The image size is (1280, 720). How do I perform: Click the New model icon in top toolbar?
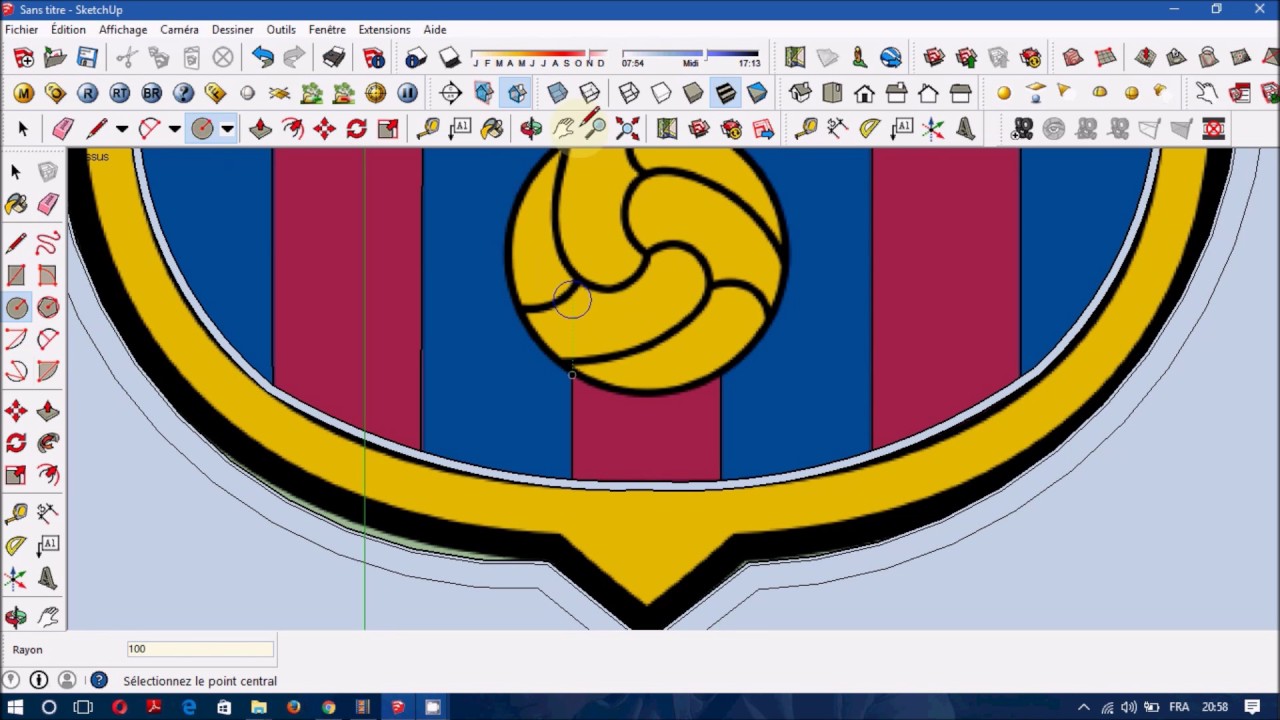[24, 57]
